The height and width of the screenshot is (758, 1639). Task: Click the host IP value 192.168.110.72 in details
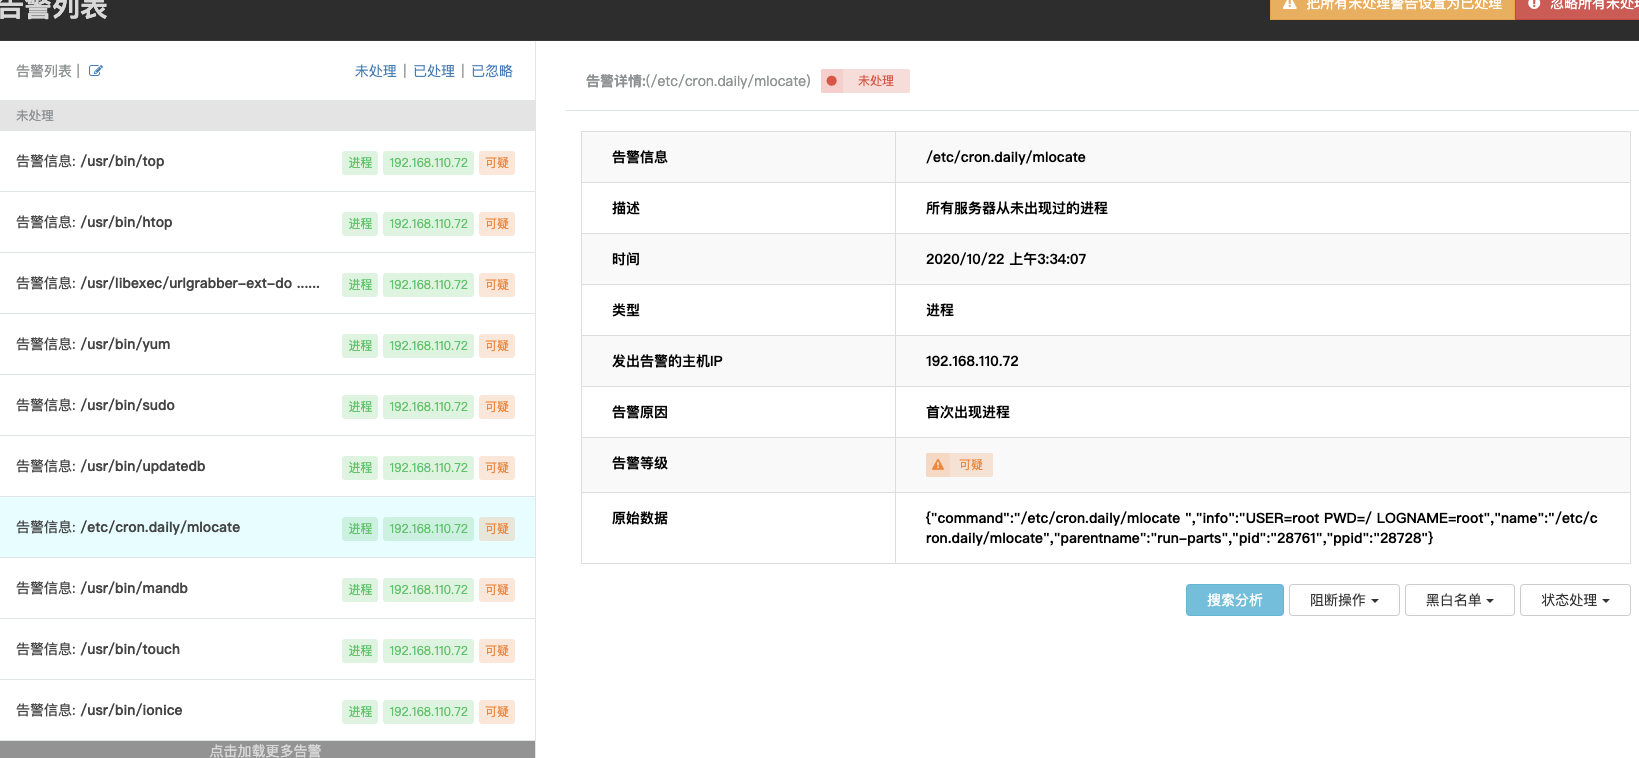pos(972,361)
